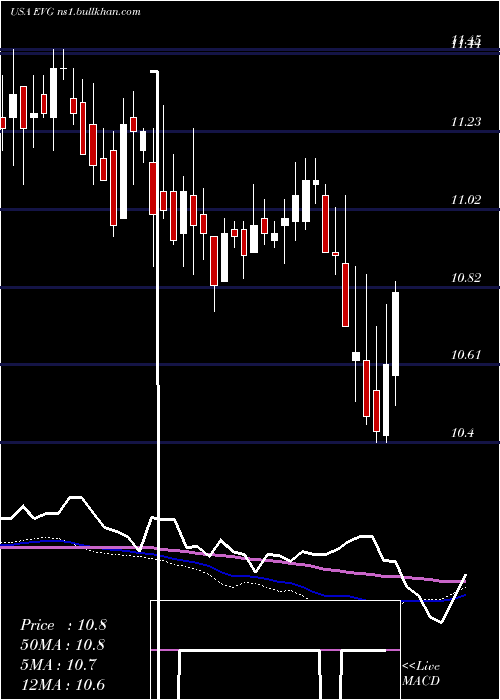Click the '50MA : 10.8' readout
The width and height of the screenshot is (500, 700).
63,645
